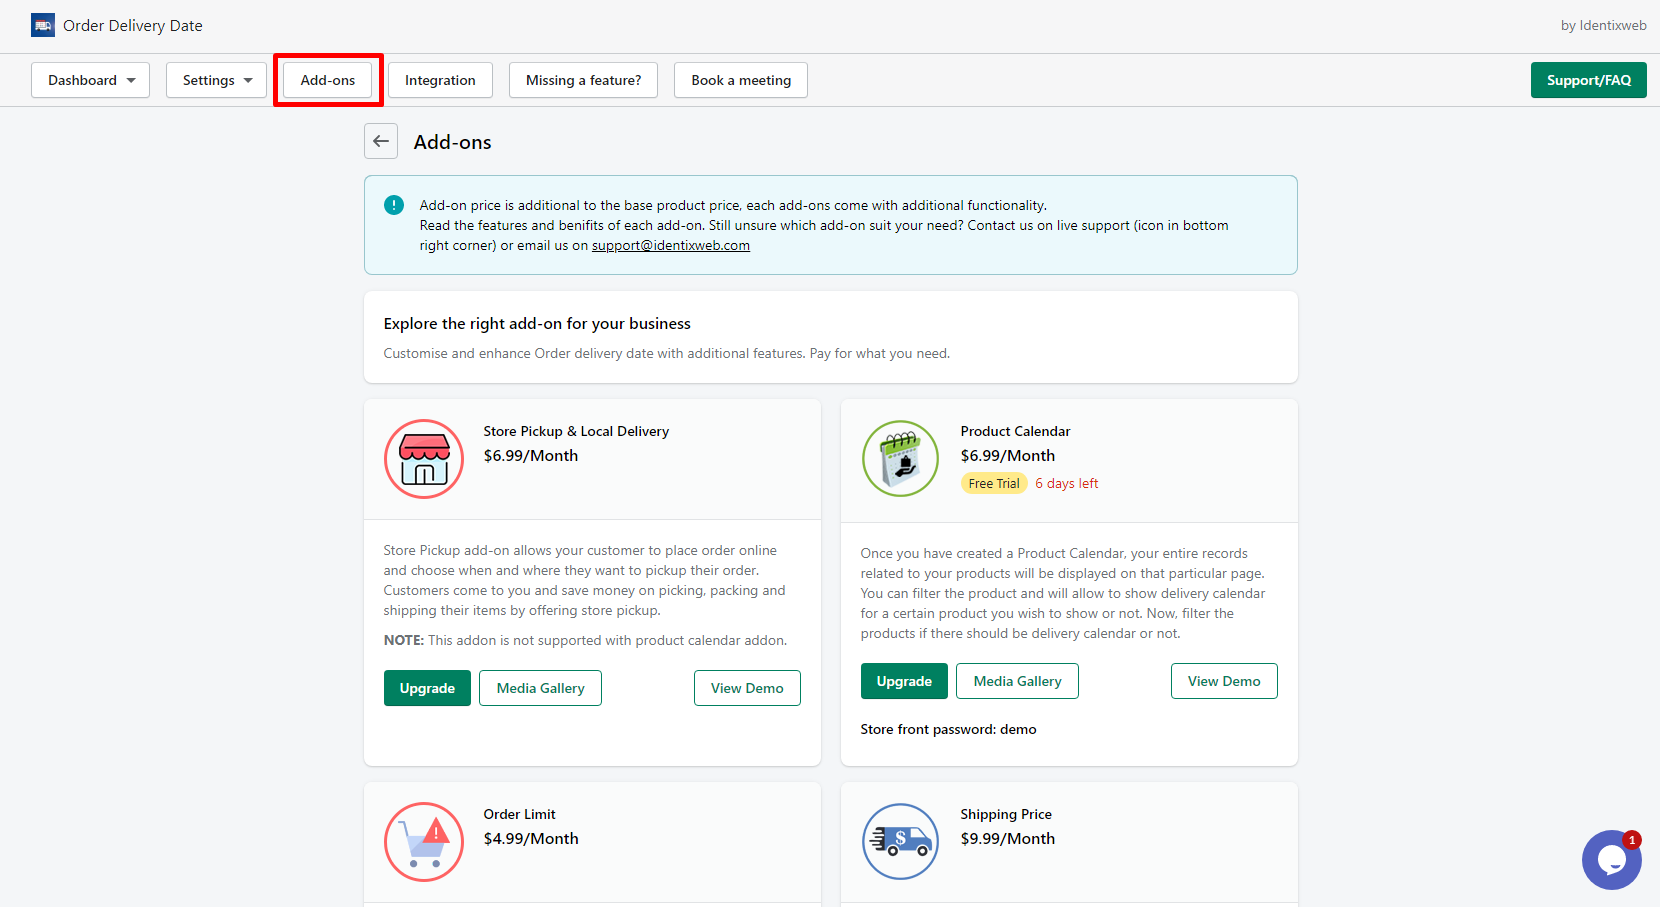This screenshot has height=907, width=1660.
Task: View Demo for Store Pickup add-on
Action: pyautogui.click(x=747, y=688)
